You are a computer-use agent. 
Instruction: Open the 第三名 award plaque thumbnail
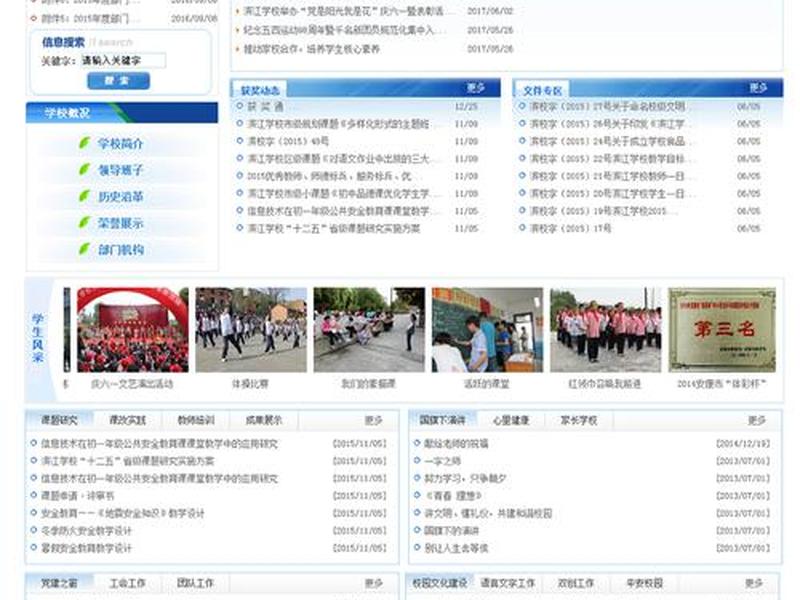pyautogui.click(x=722, y=330)
